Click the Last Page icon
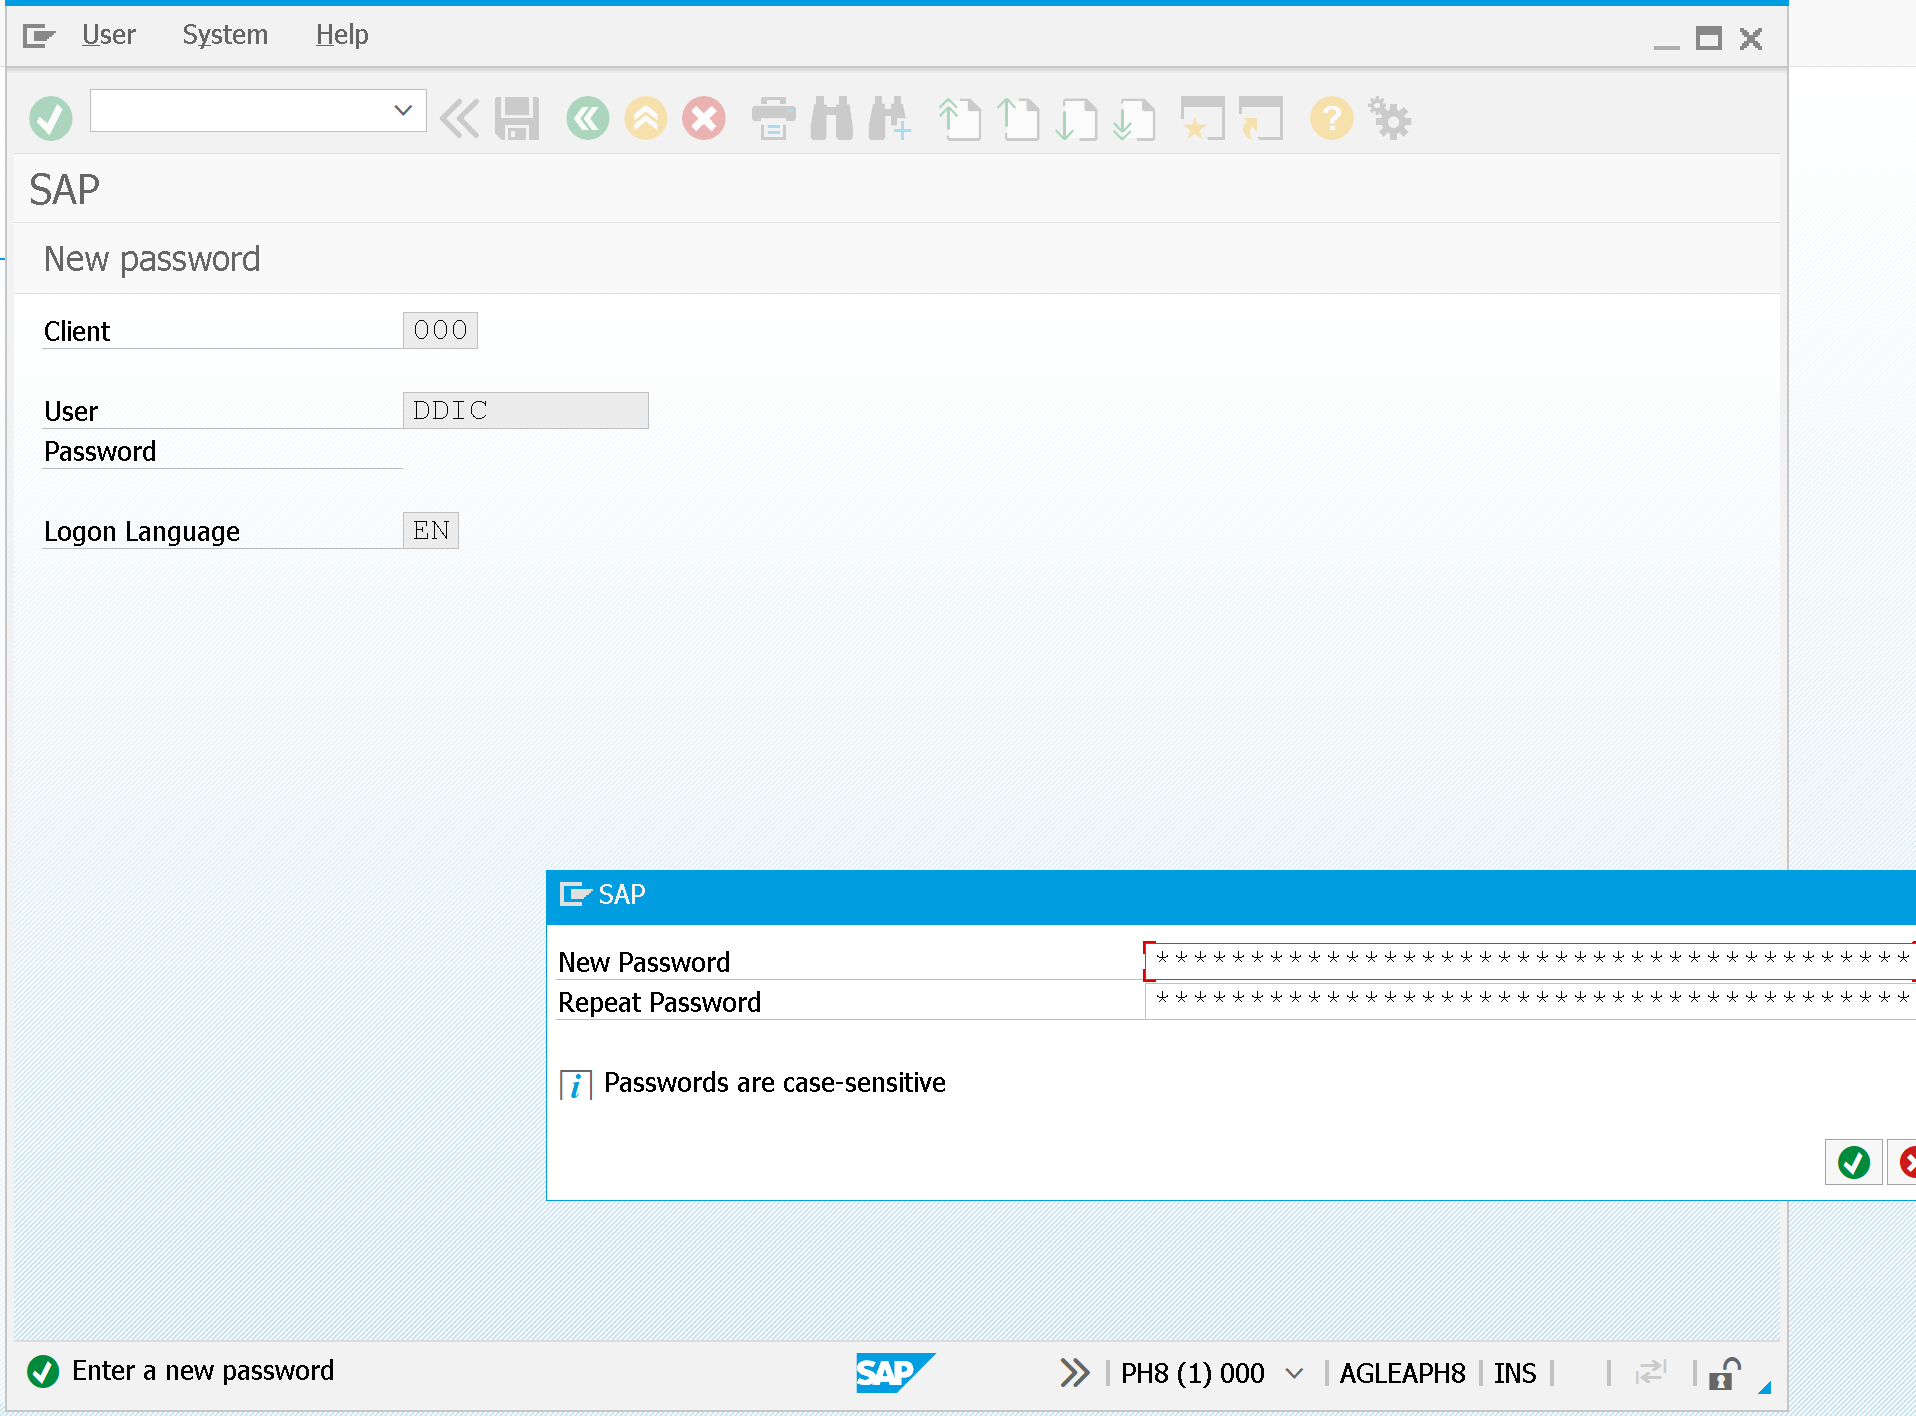Screen dimensions: 1916x1416 [x=1135, y=119]
